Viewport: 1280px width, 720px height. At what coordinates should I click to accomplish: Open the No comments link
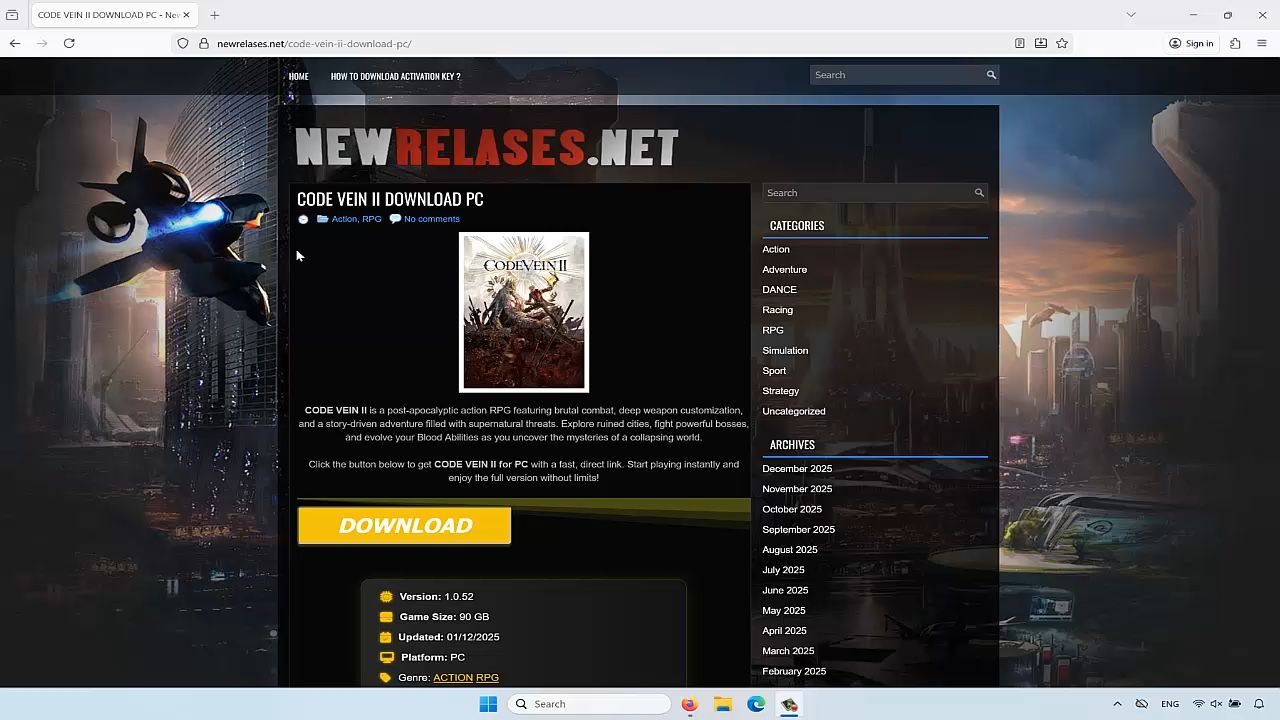pos(431,219)
